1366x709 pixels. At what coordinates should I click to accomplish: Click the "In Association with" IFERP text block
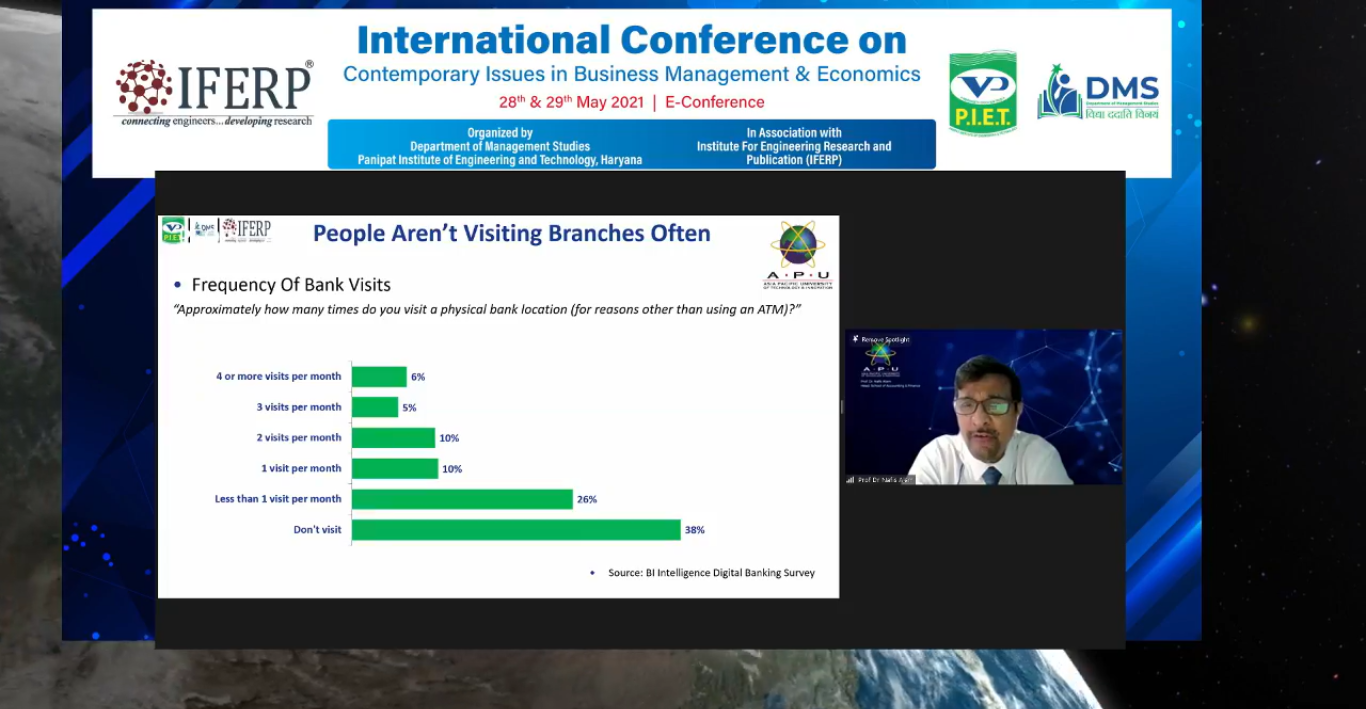point(794,146)
